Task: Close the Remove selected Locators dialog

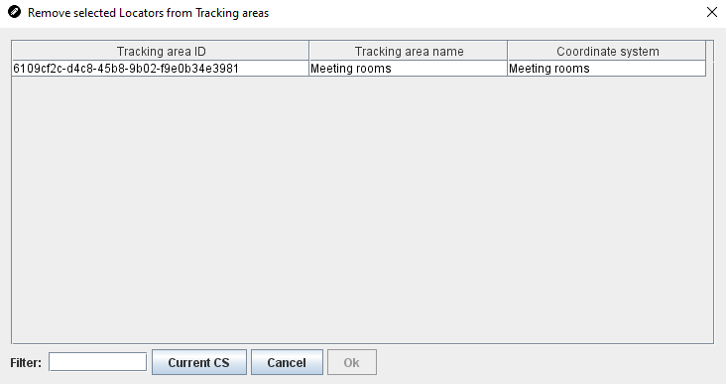Action: click(x=712, y=12)
